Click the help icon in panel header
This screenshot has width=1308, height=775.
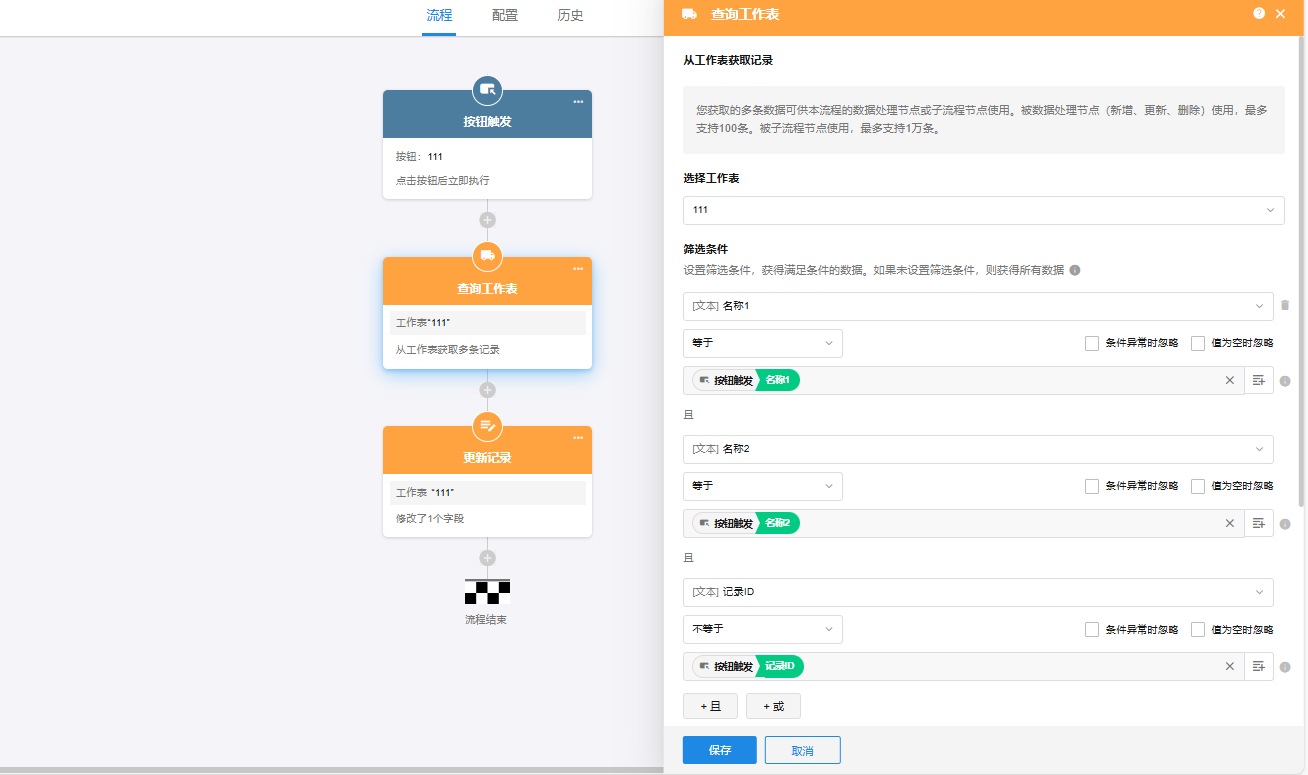point(1259,13)
